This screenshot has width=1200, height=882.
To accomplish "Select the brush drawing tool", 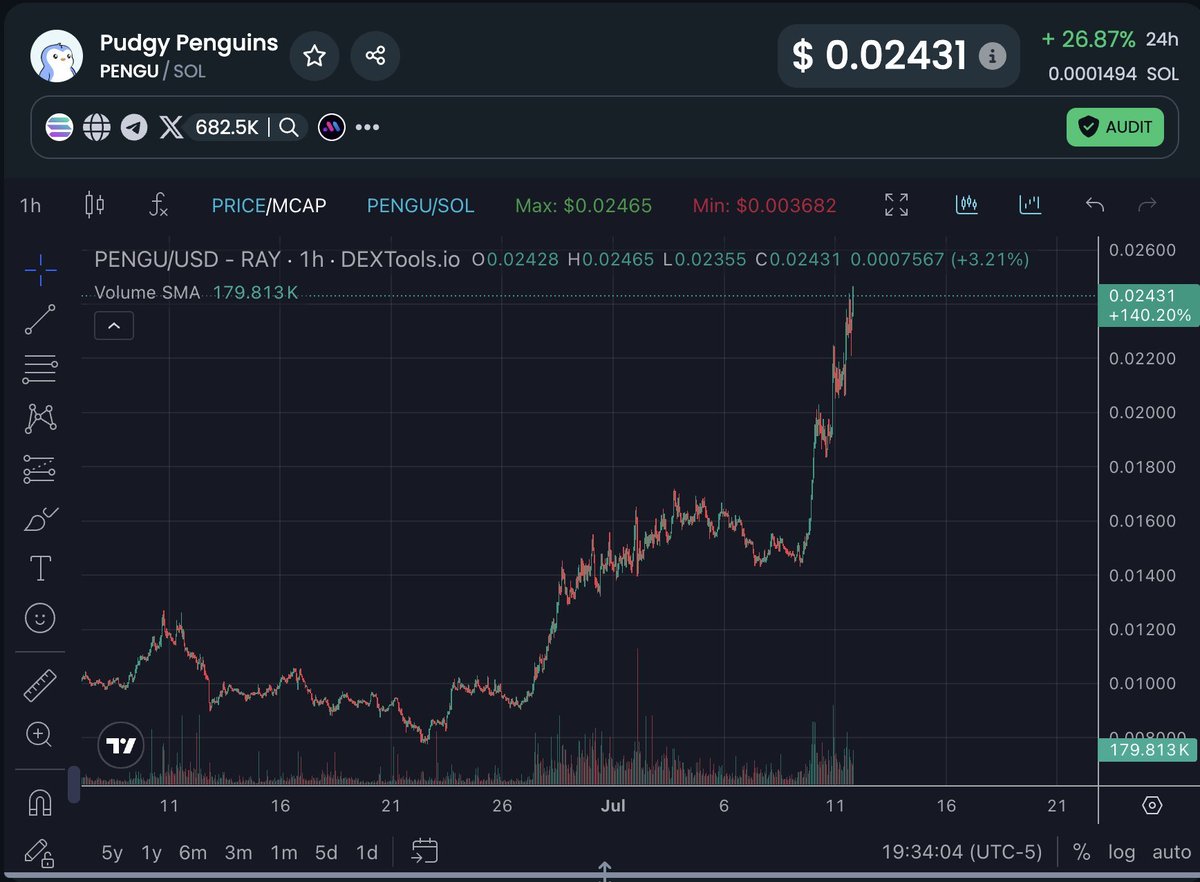I will point(40,519).
